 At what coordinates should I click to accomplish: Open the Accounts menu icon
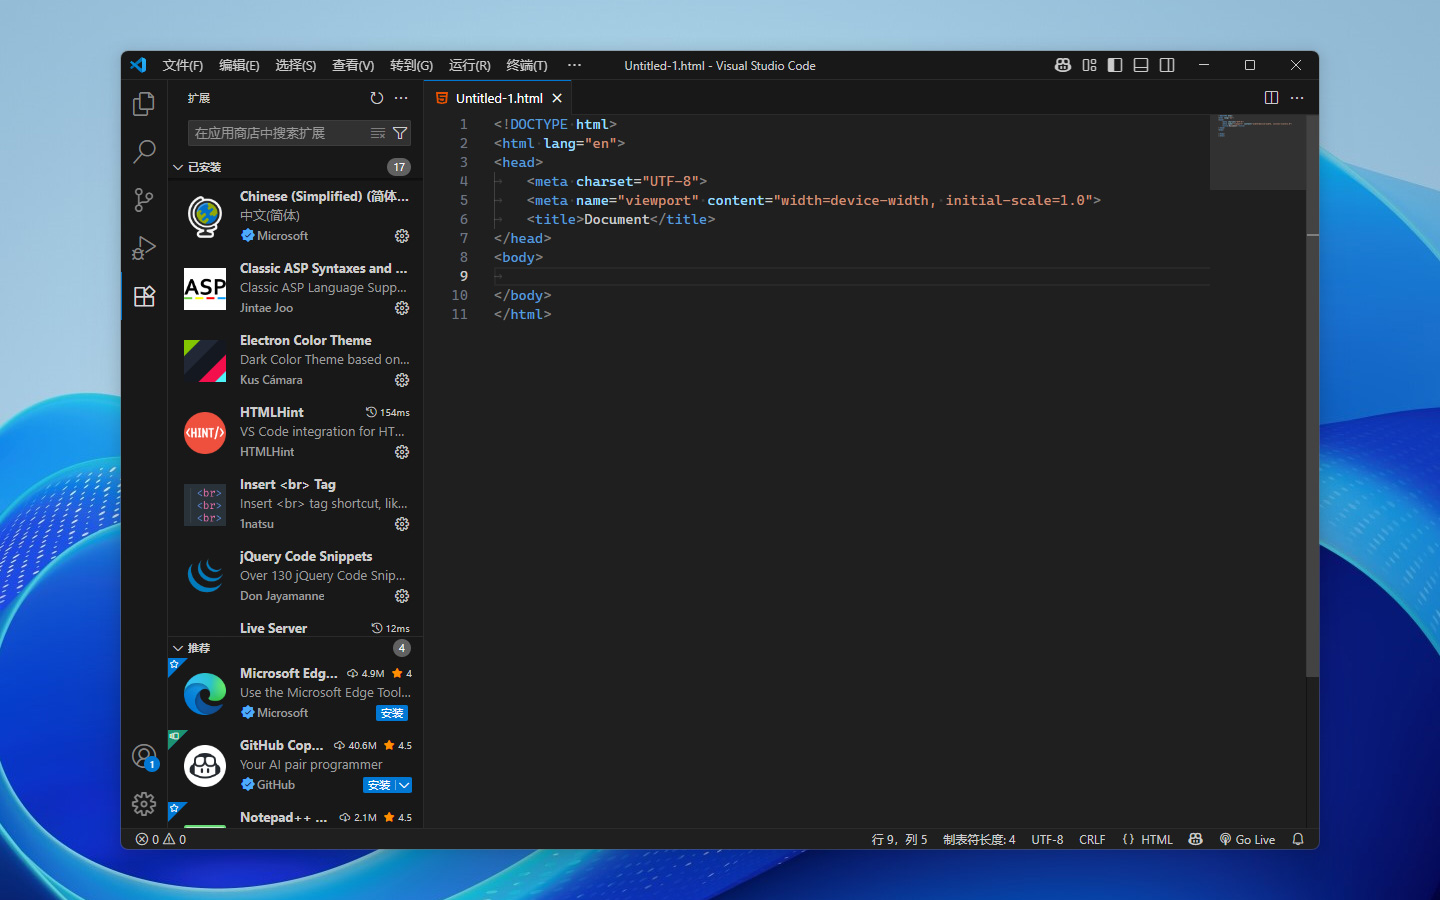(144, 756)
